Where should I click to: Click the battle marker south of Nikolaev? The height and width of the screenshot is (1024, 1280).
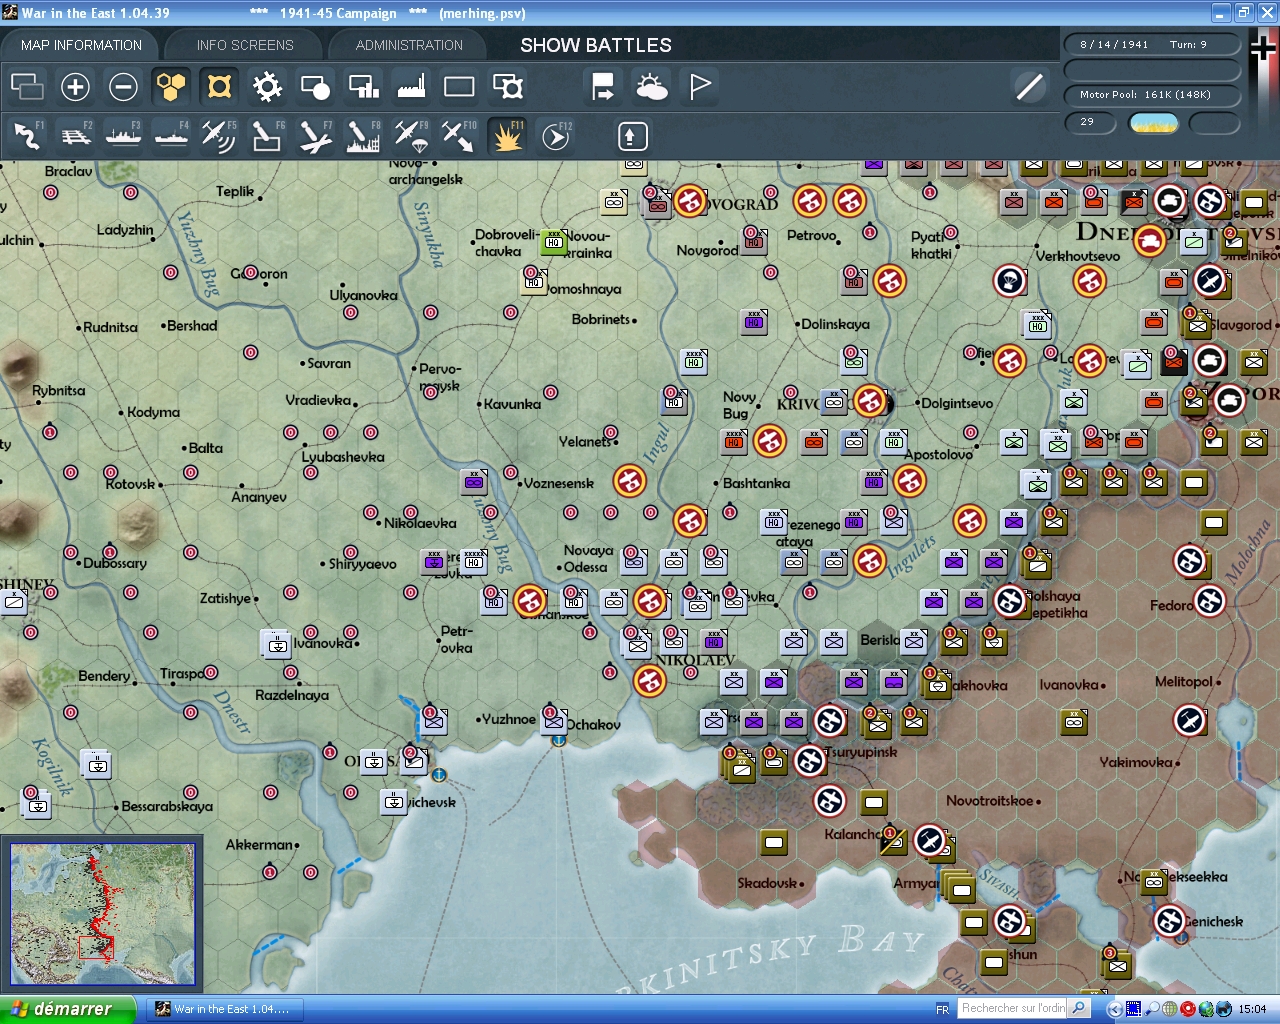[650, 680]
